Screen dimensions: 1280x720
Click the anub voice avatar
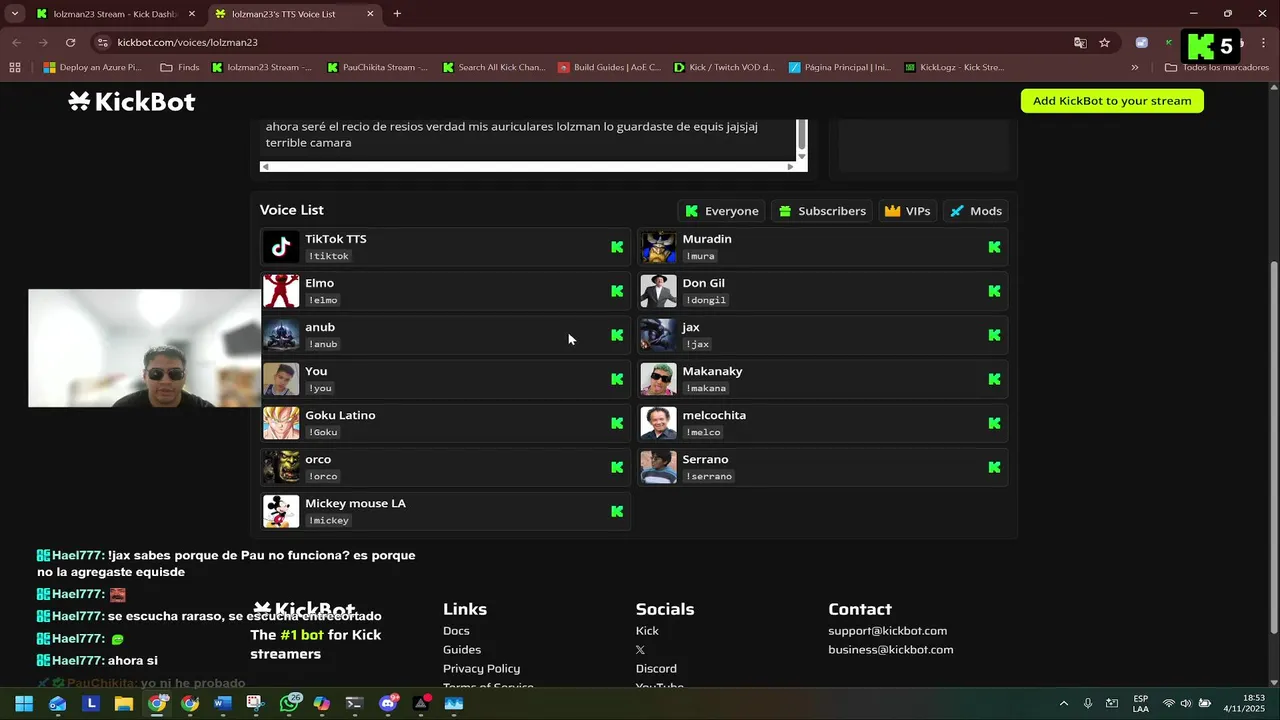coord(281,335)
